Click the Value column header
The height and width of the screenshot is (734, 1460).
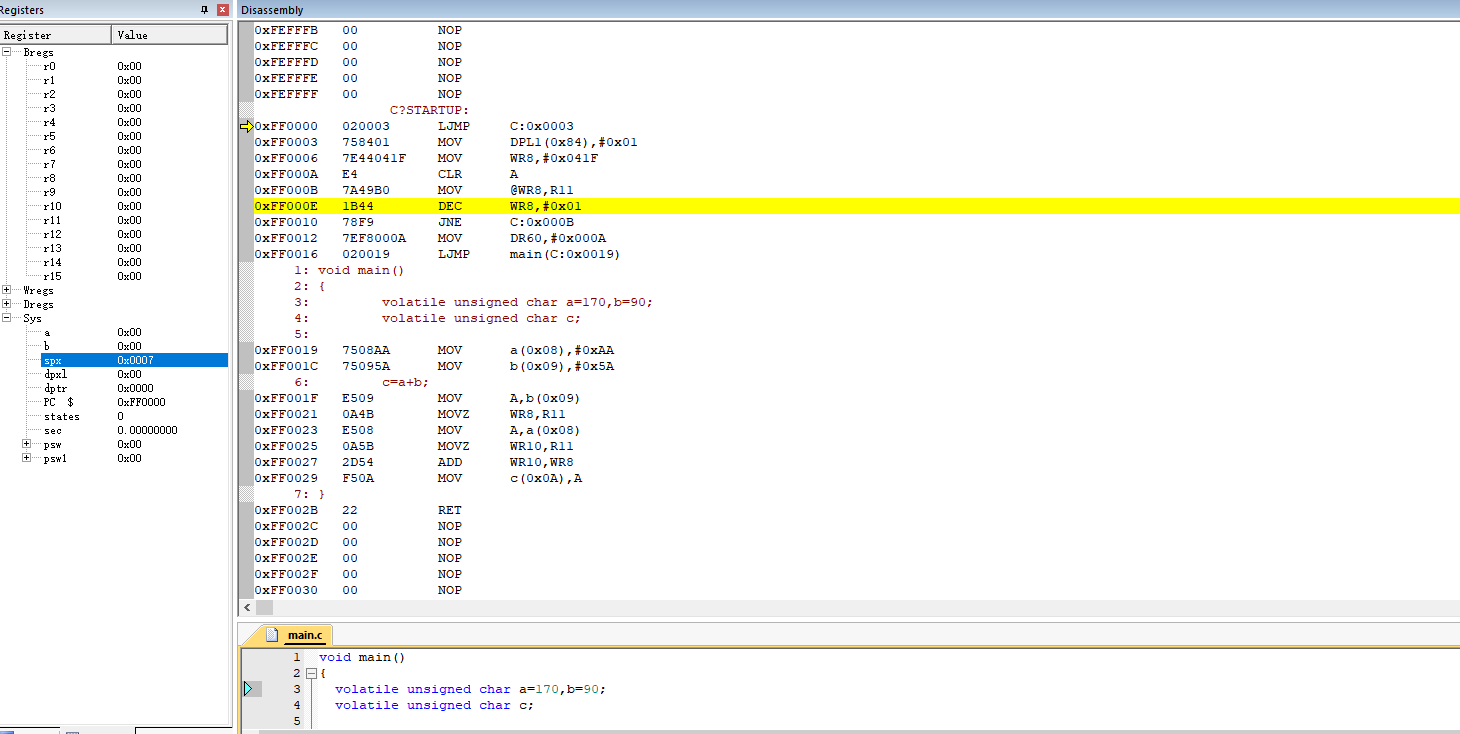(x=169, y=35)
